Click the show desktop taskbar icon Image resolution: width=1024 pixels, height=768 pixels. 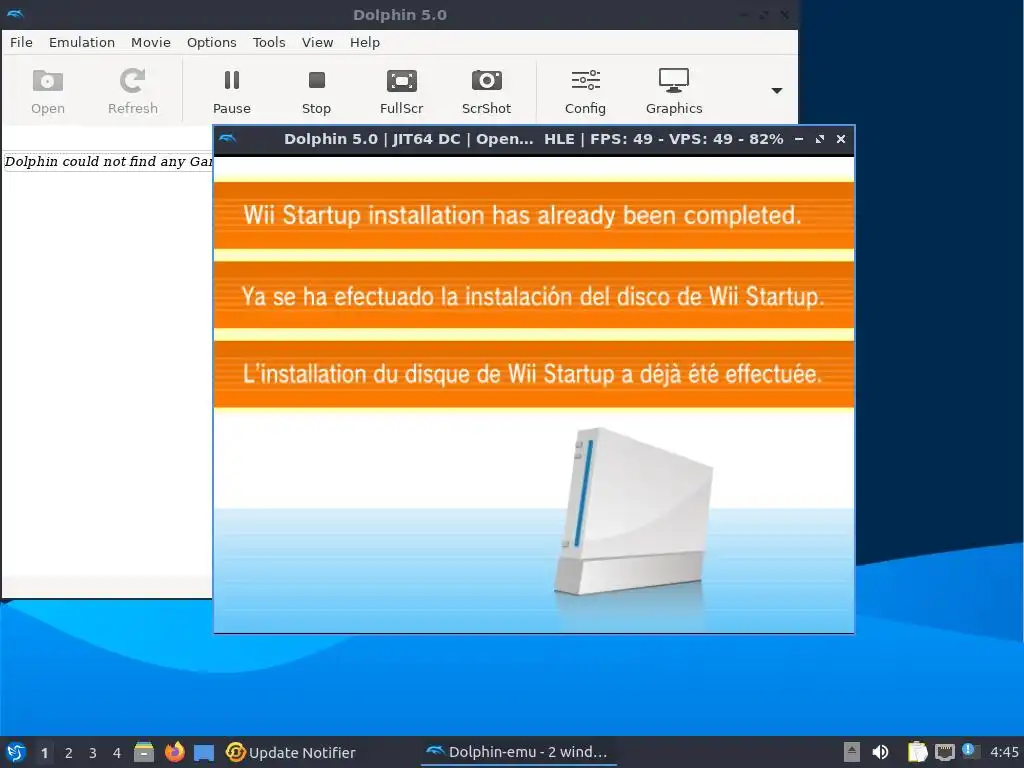click(x=204, y=752)
